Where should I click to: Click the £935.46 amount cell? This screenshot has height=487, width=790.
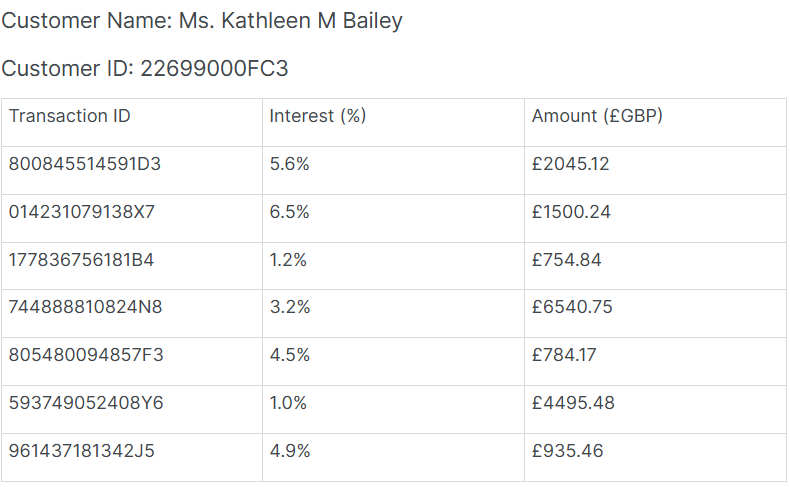(568, 451)
